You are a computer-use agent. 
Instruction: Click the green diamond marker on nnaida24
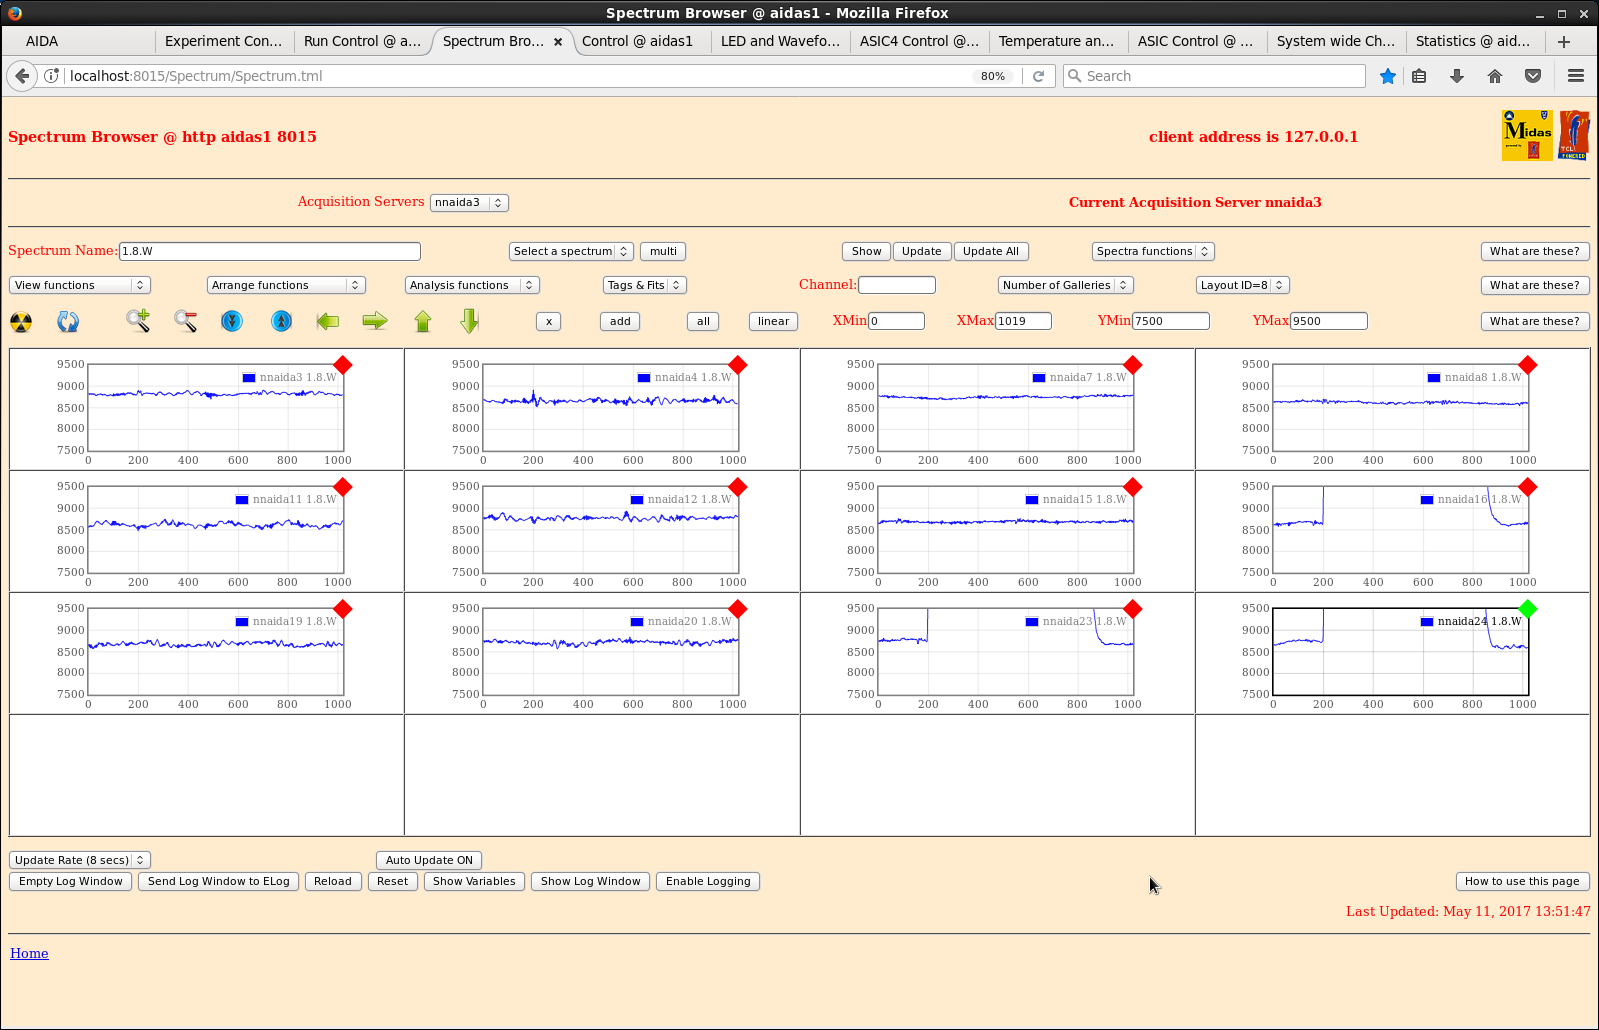click(1527, 609)
